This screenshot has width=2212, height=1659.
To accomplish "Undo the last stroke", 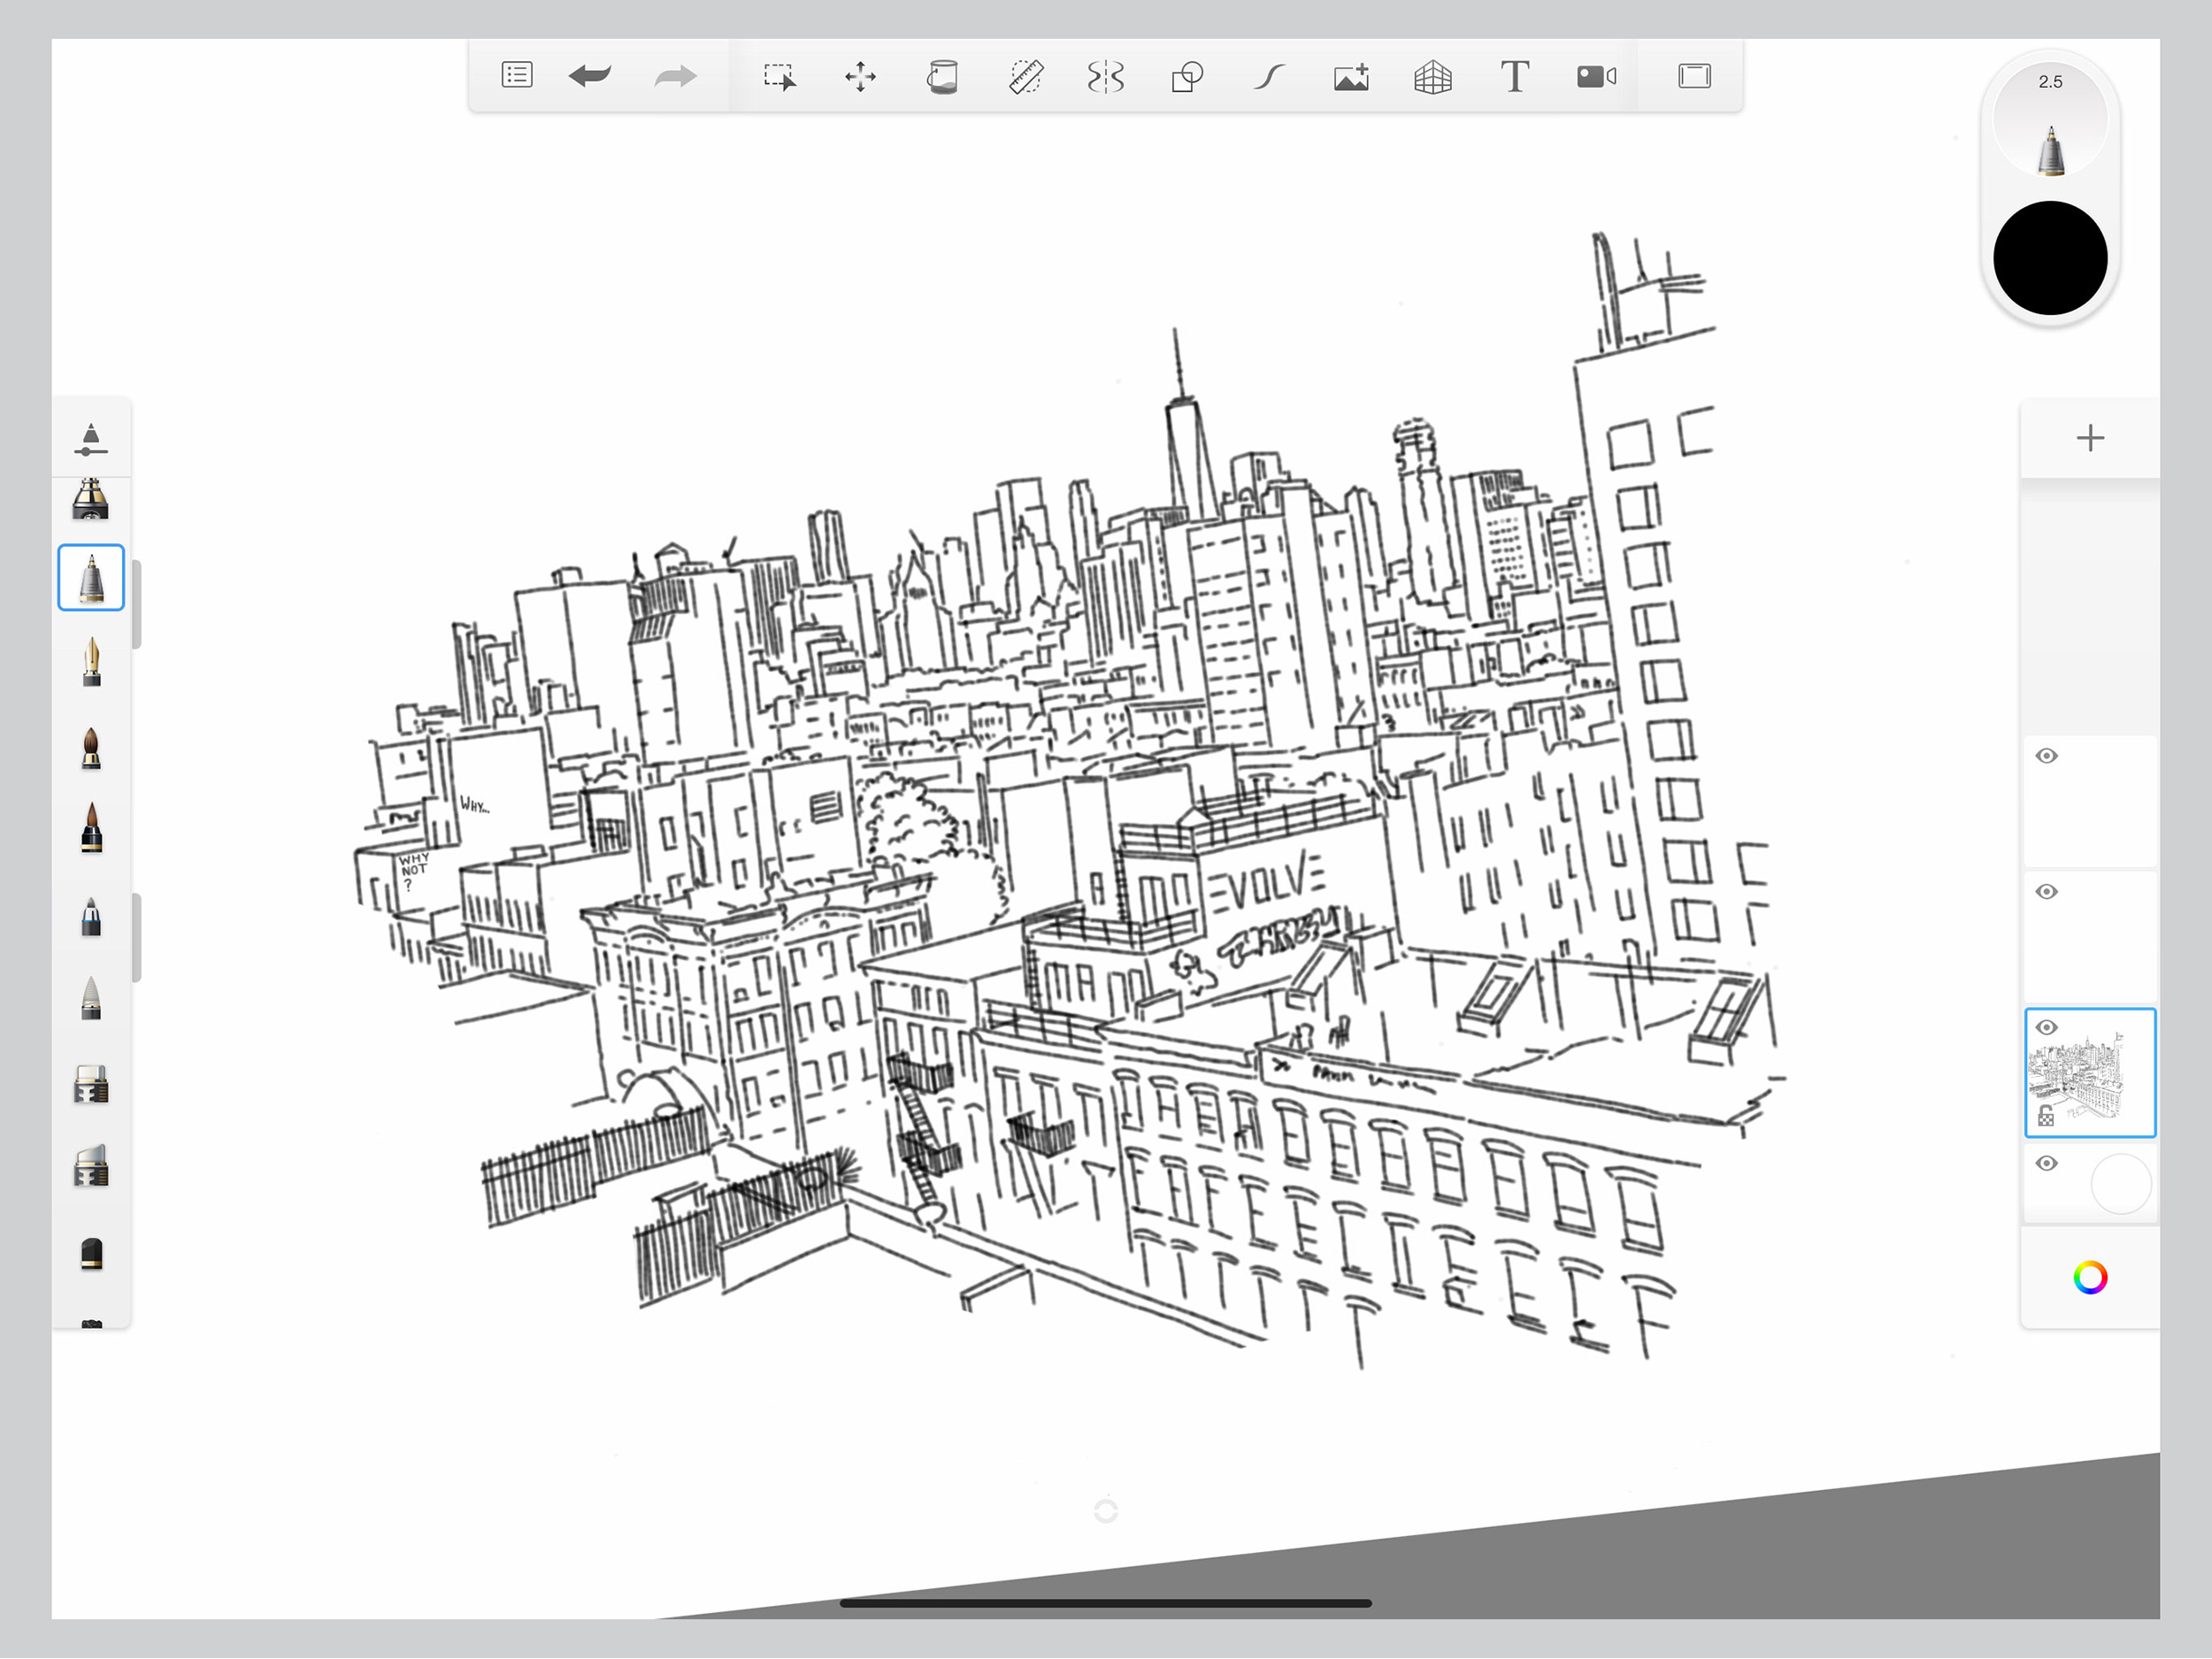I will [590, 76].
